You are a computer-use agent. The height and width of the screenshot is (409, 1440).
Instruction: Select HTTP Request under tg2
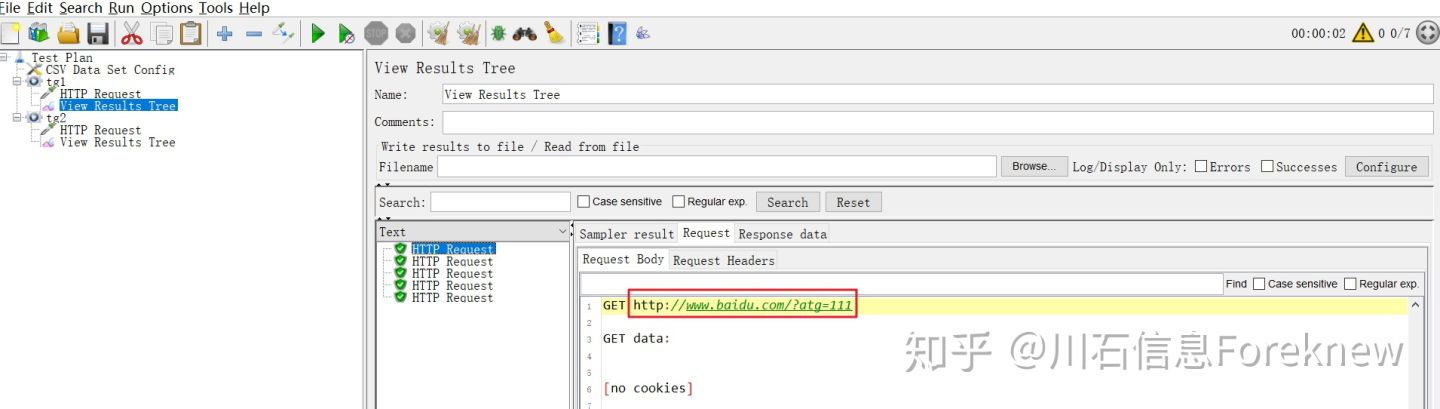point(100,130)
